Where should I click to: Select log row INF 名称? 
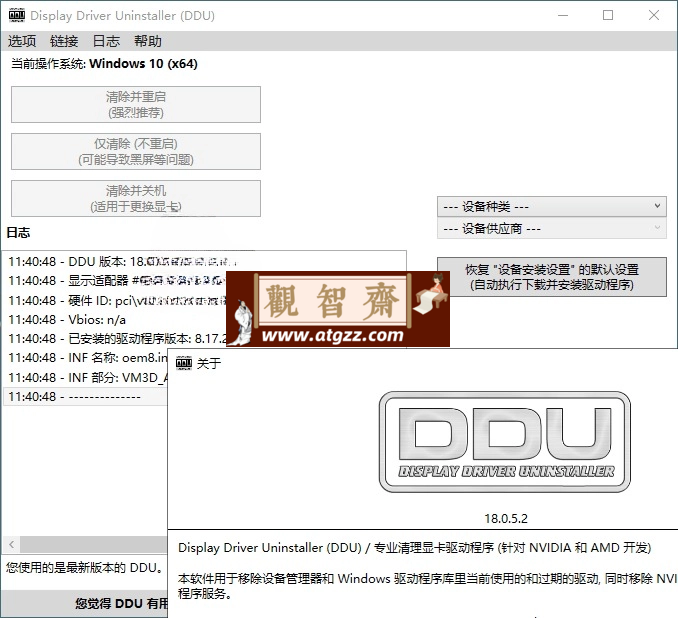pos(86,358)
